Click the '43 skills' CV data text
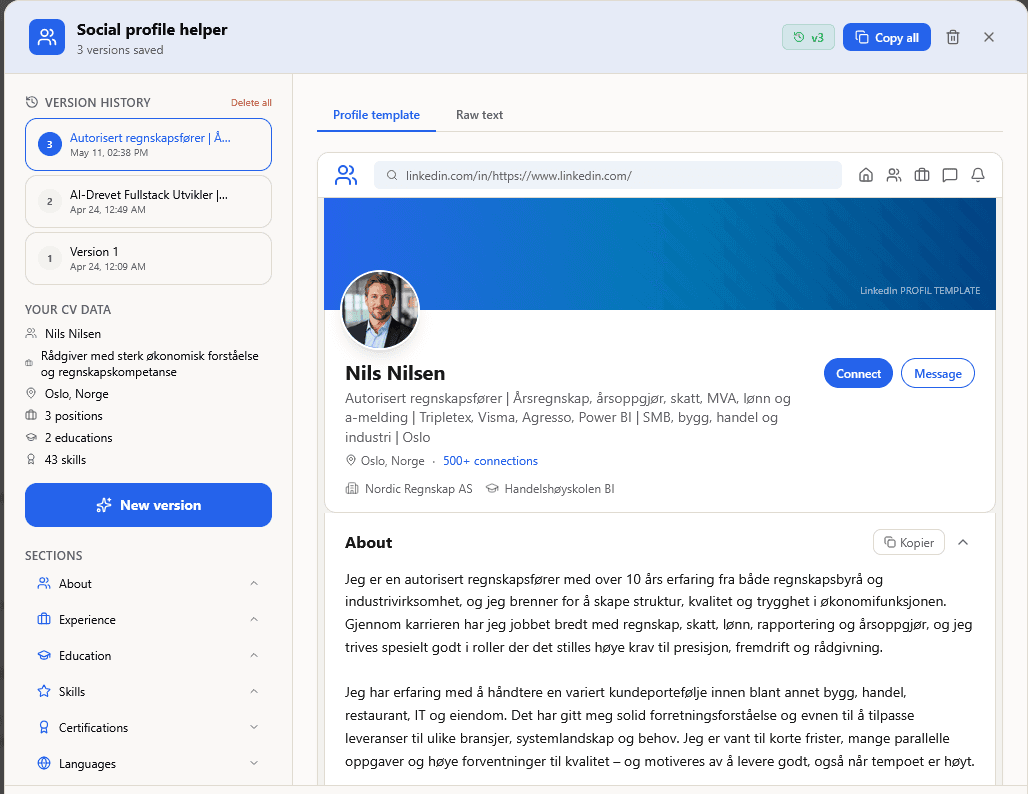Image resolution: width=1028 pixels, height=794 pixels. pyautogui.click(x=66, y=460)
